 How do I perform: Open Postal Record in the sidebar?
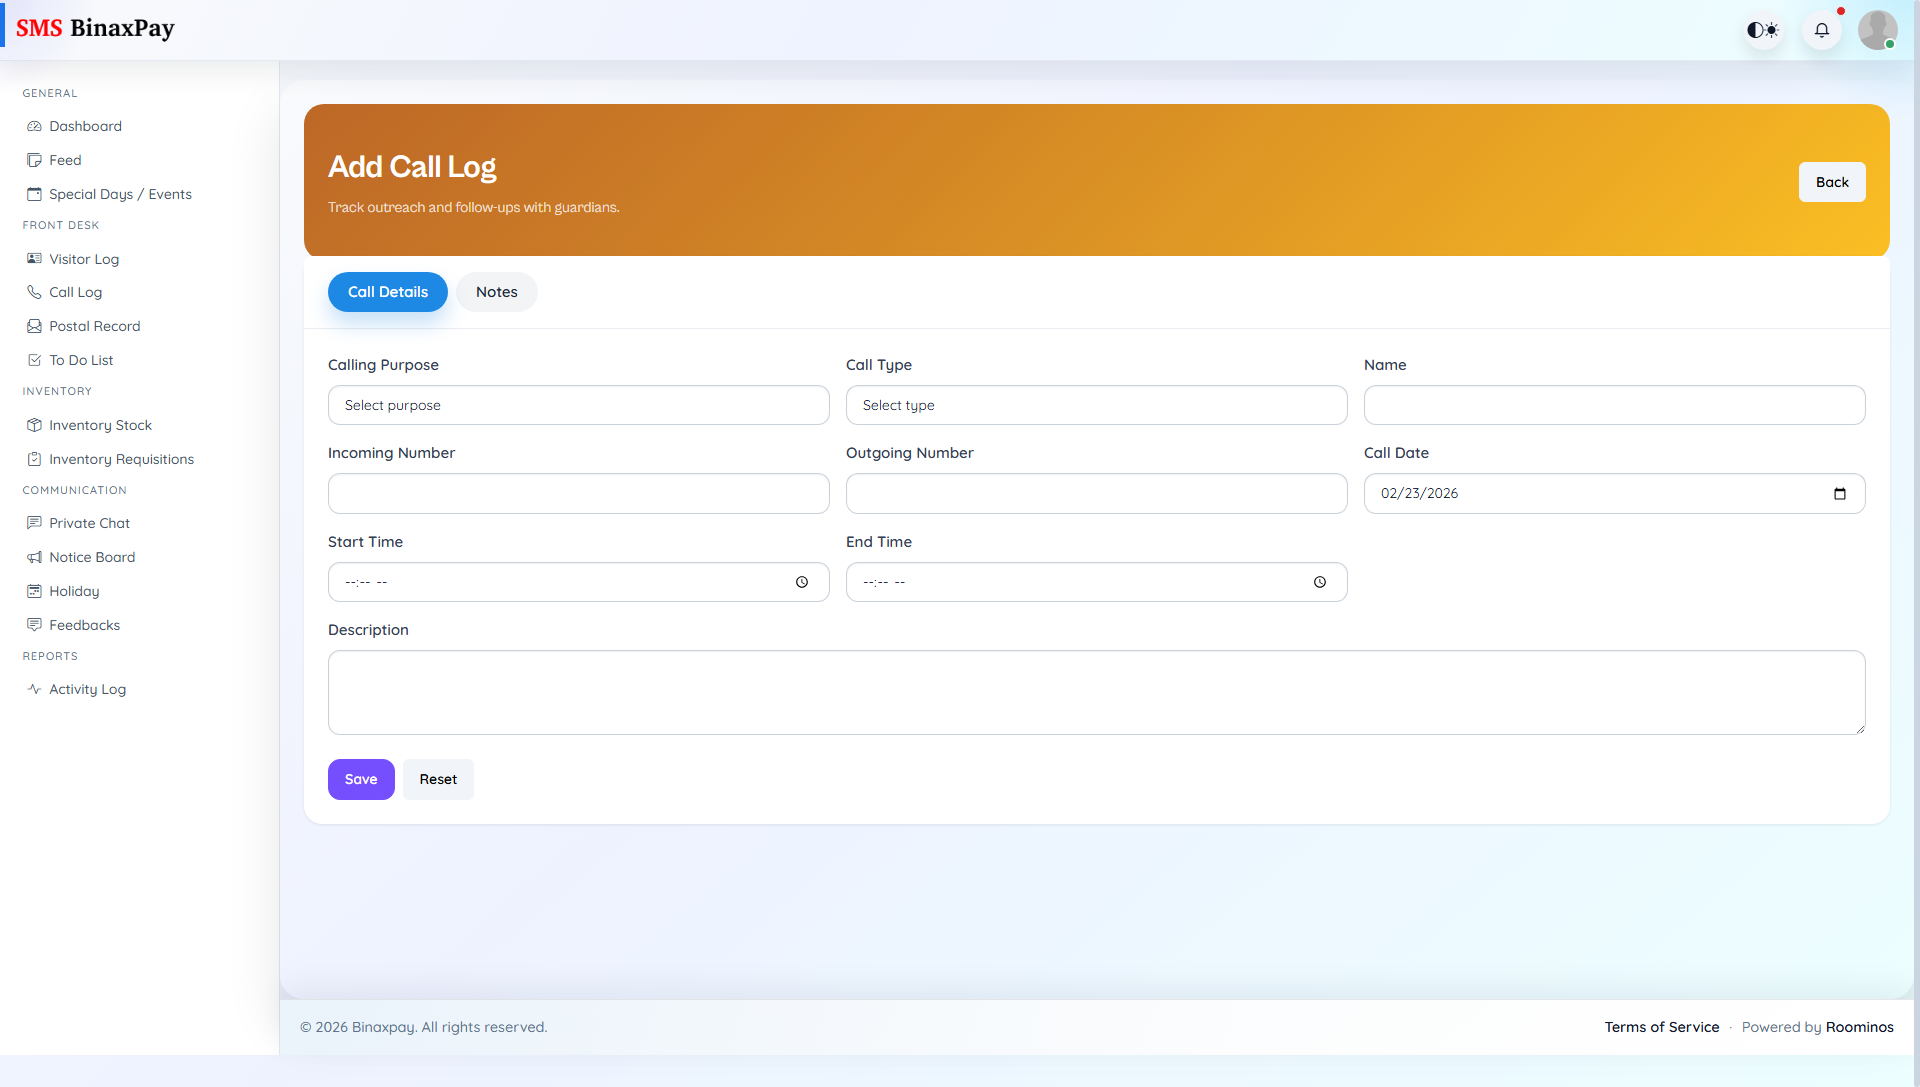[x=94, y=326]
